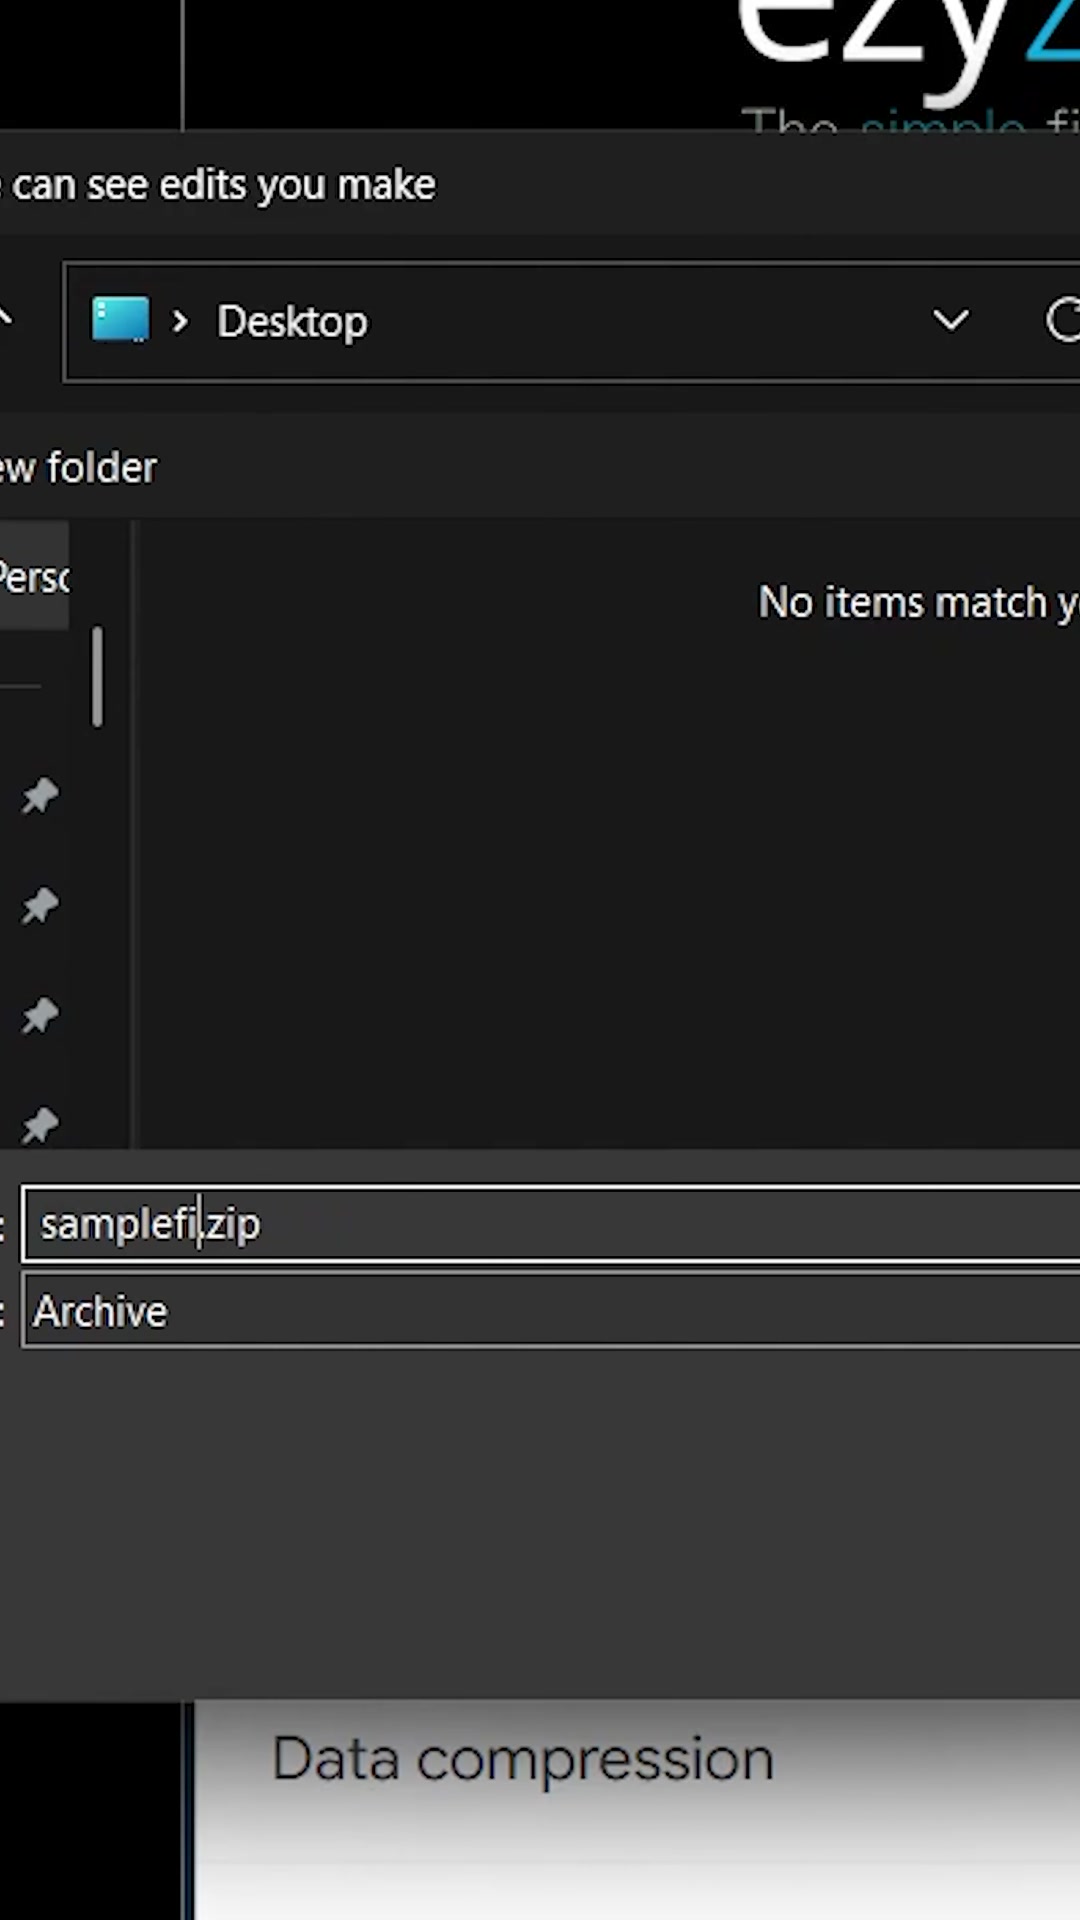
Task: Click the navigation pane scrollbar
Action: [97, 676]
